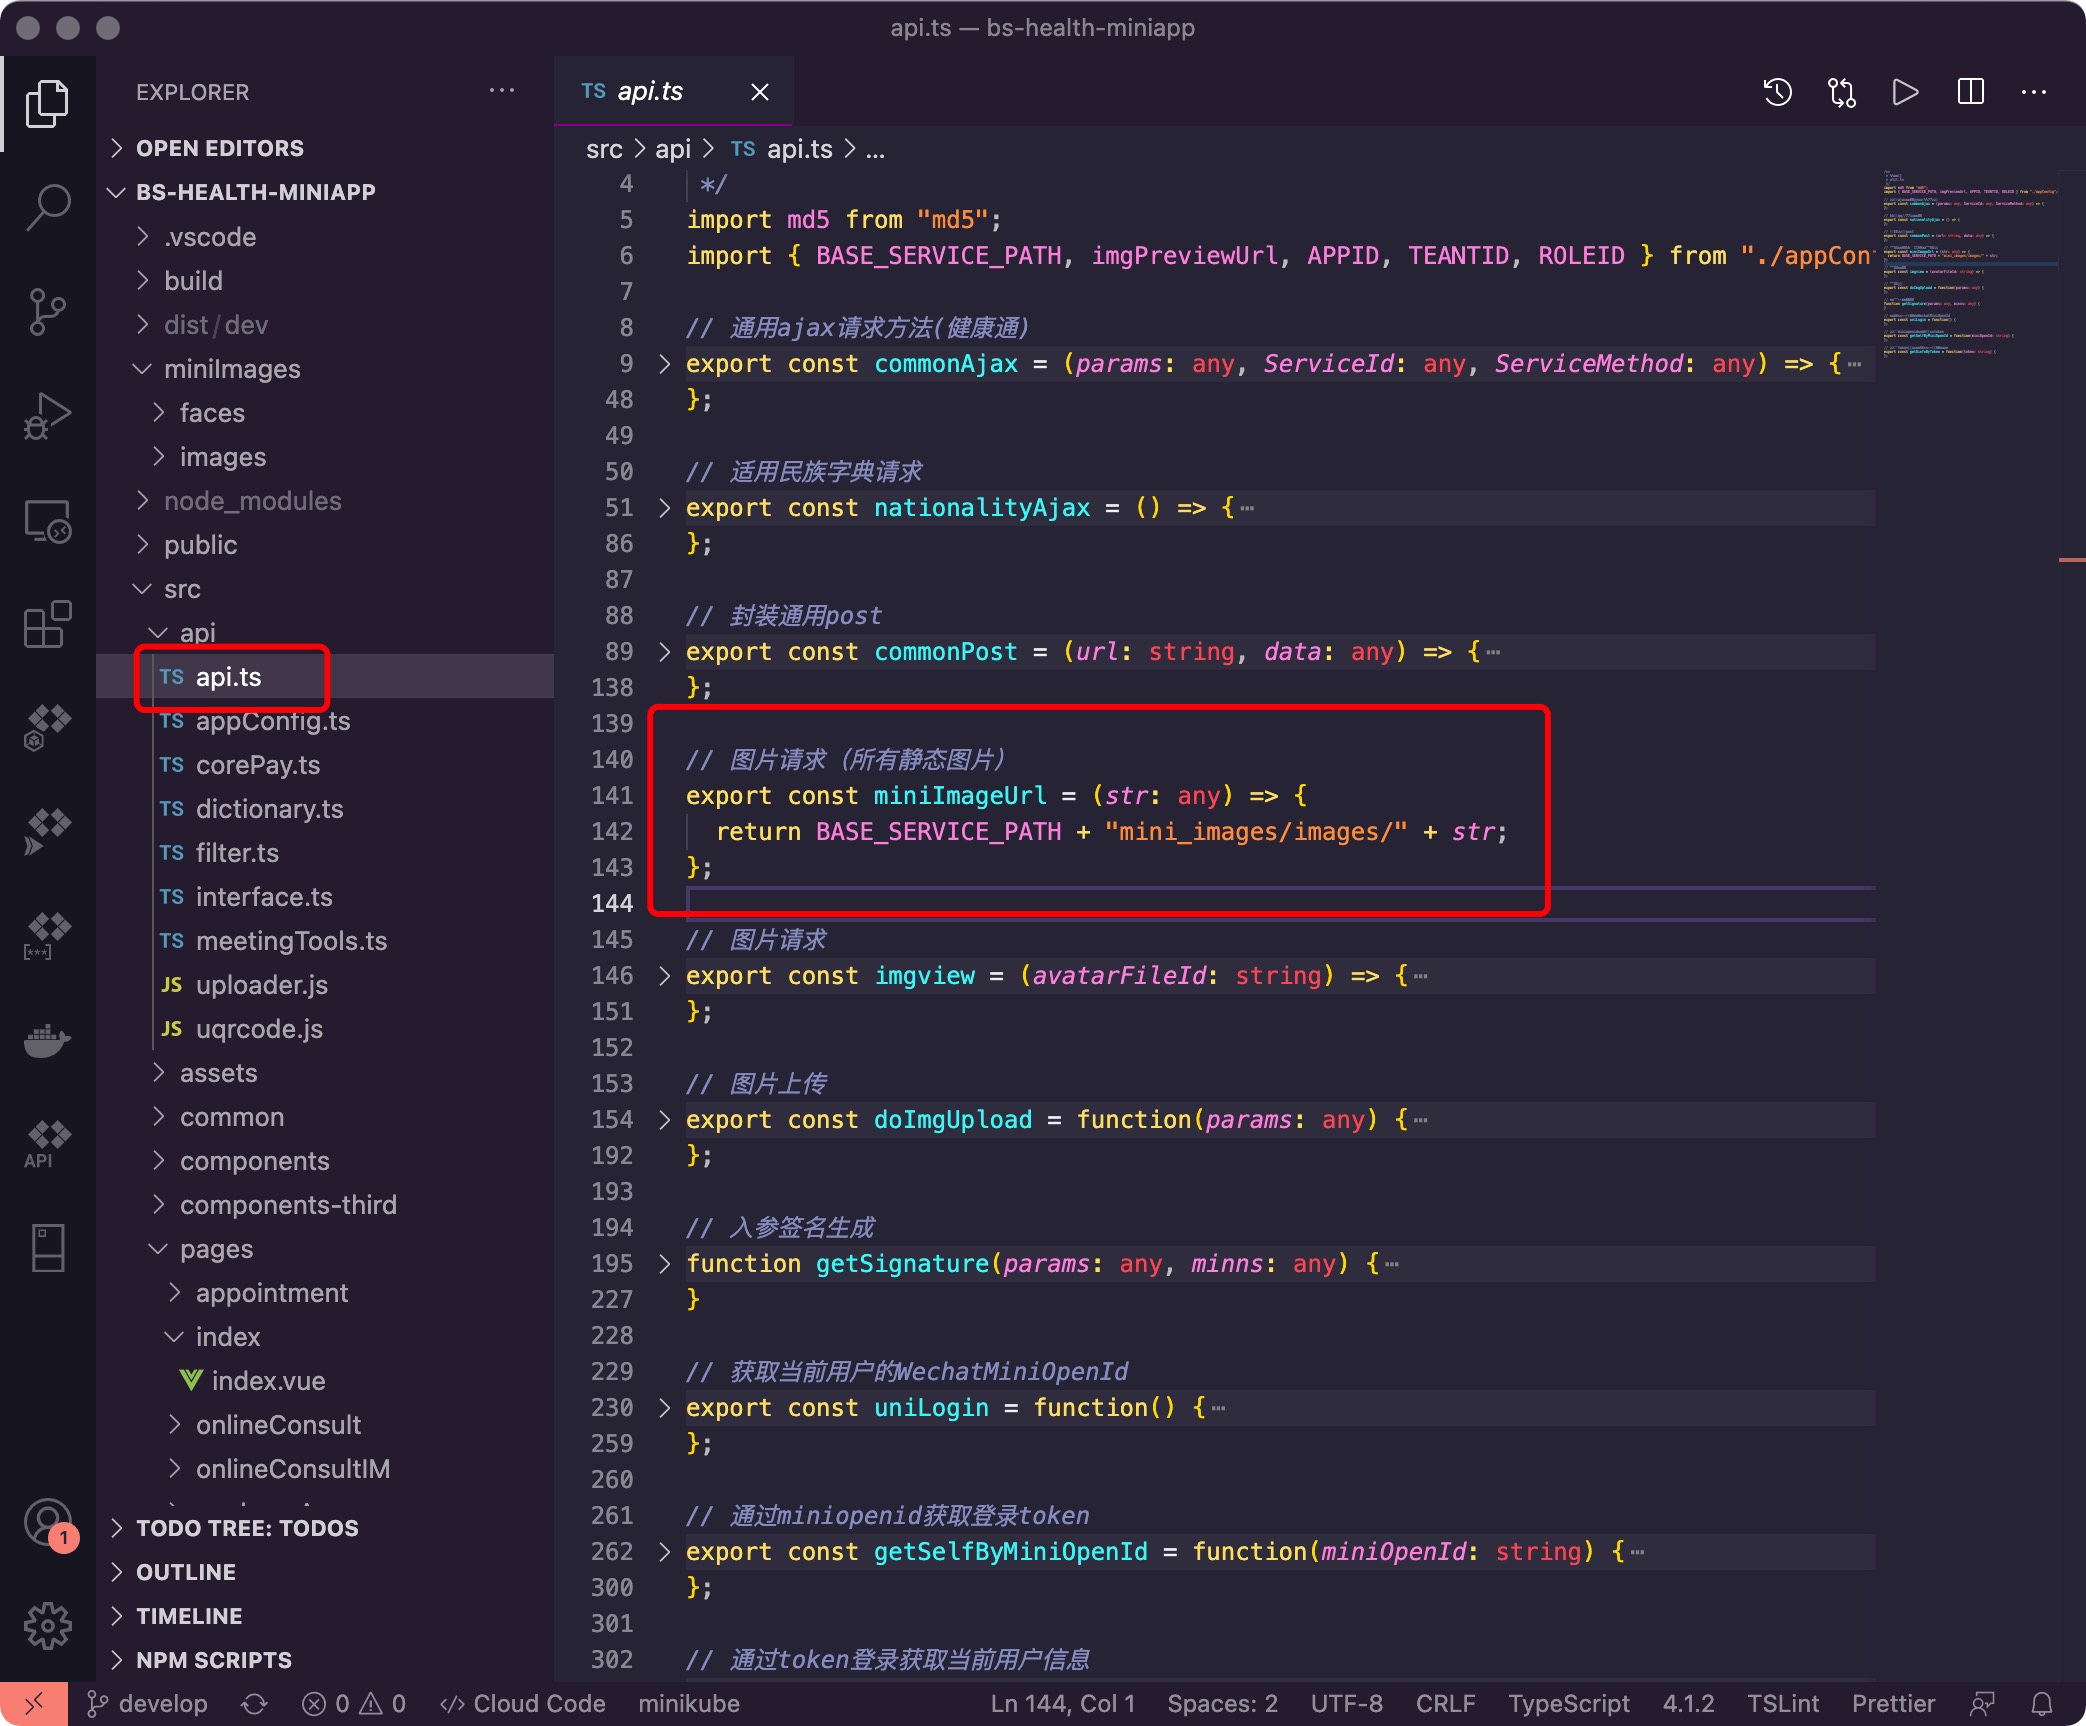Viewport: 2086px width, 1726px height.
Task: Open Explorer views and more actions ellipsis
Action: [502, 91]
